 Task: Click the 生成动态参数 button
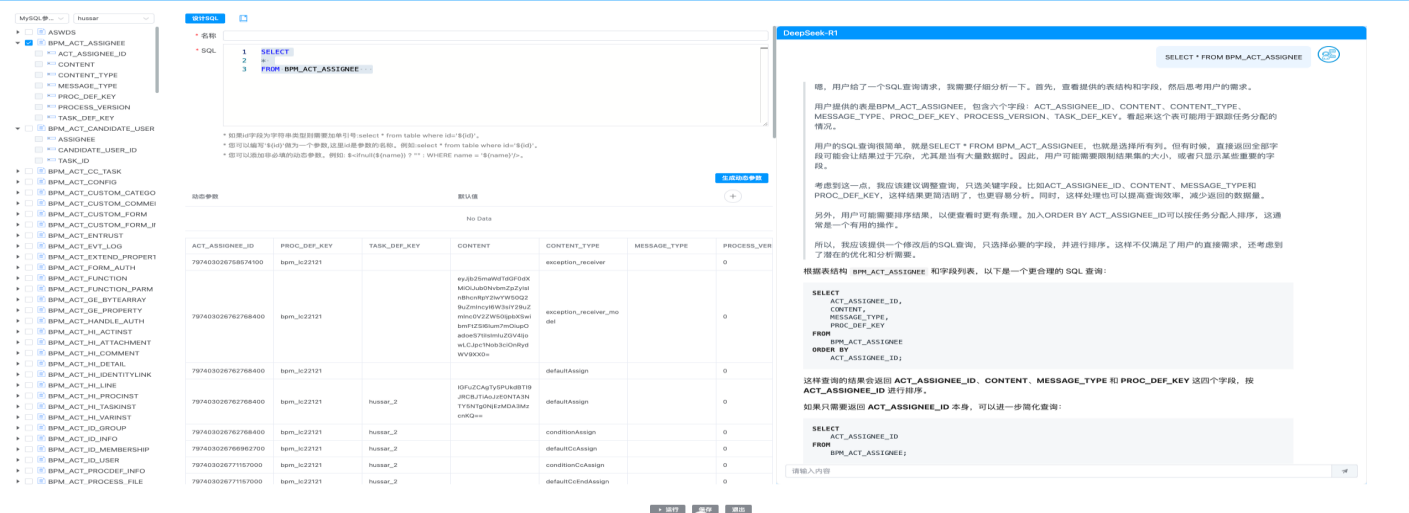pos(741,178)
